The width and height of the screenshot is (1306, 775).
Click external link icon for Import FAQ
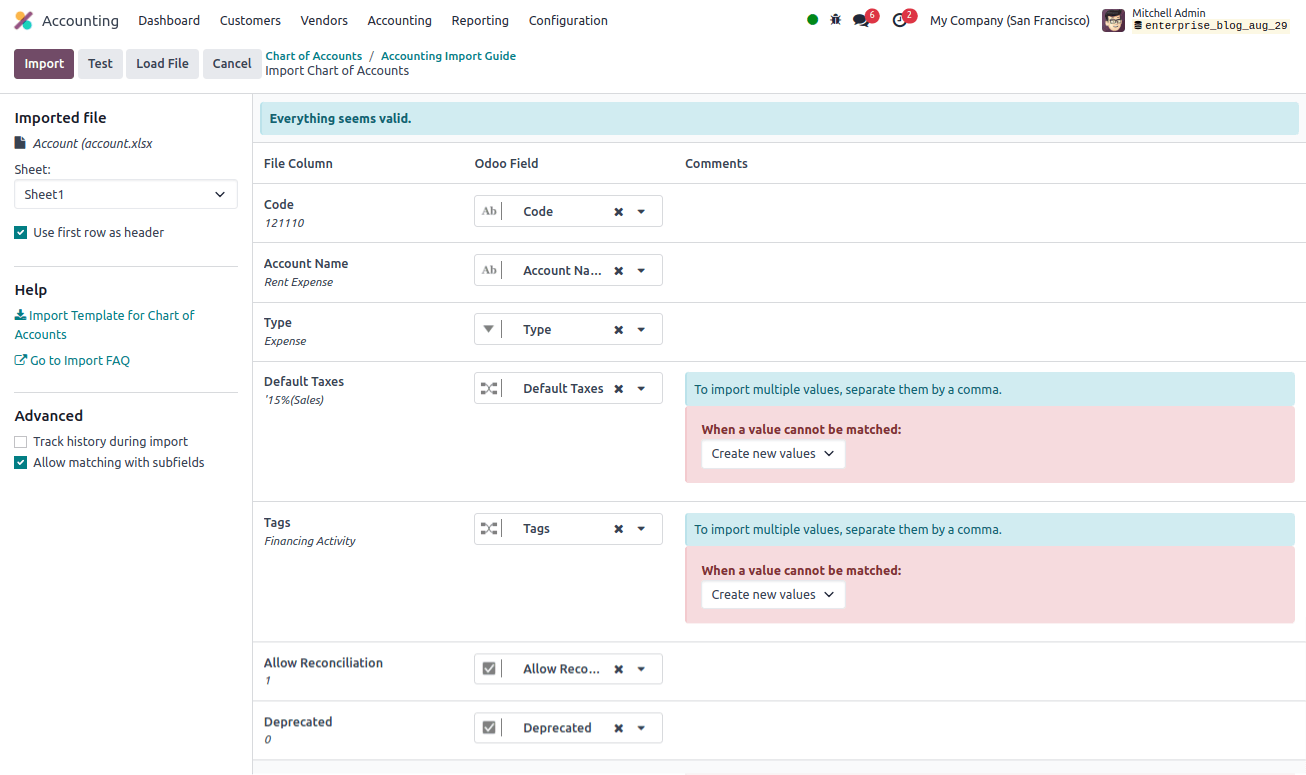click(x=20, y=360)
